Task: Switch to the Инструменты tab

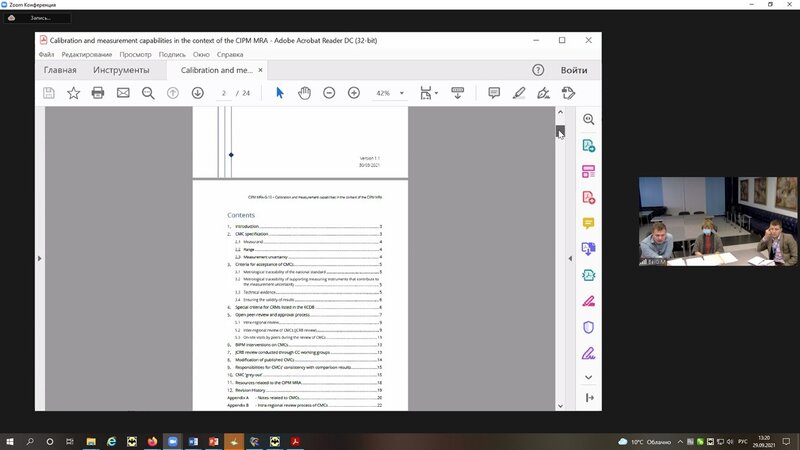Action: (121, 71)
